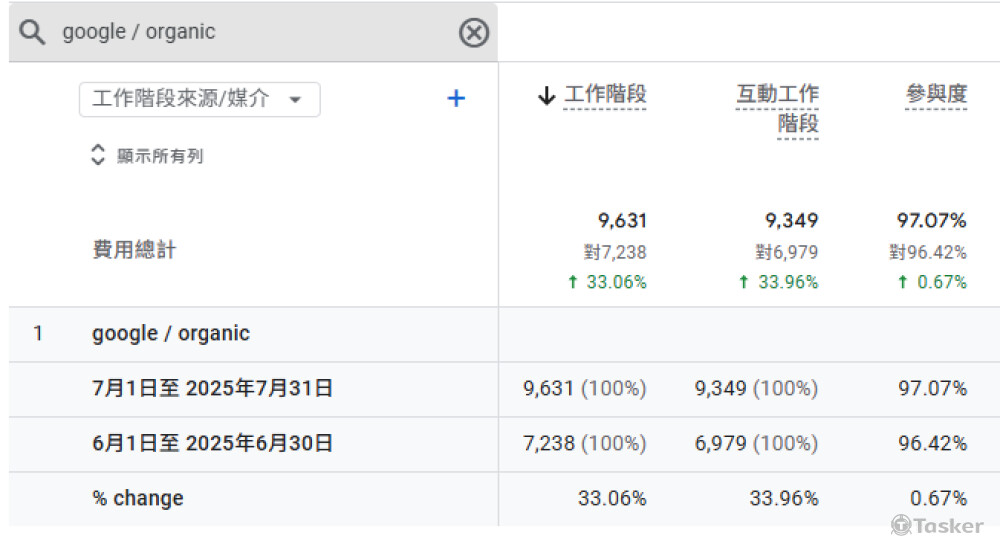Click June engagement rate 96.42% cell
This screenshot has width=1000, height=546.
932,443
